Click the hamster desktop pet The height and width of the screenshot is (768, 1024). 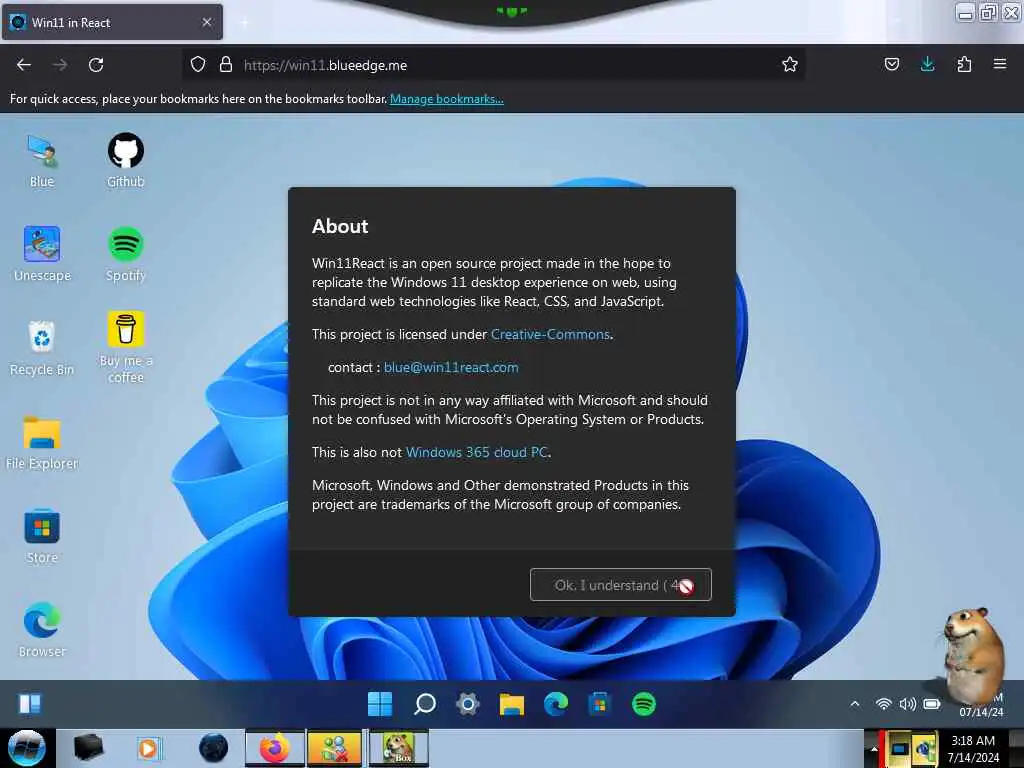pos(973,655)
